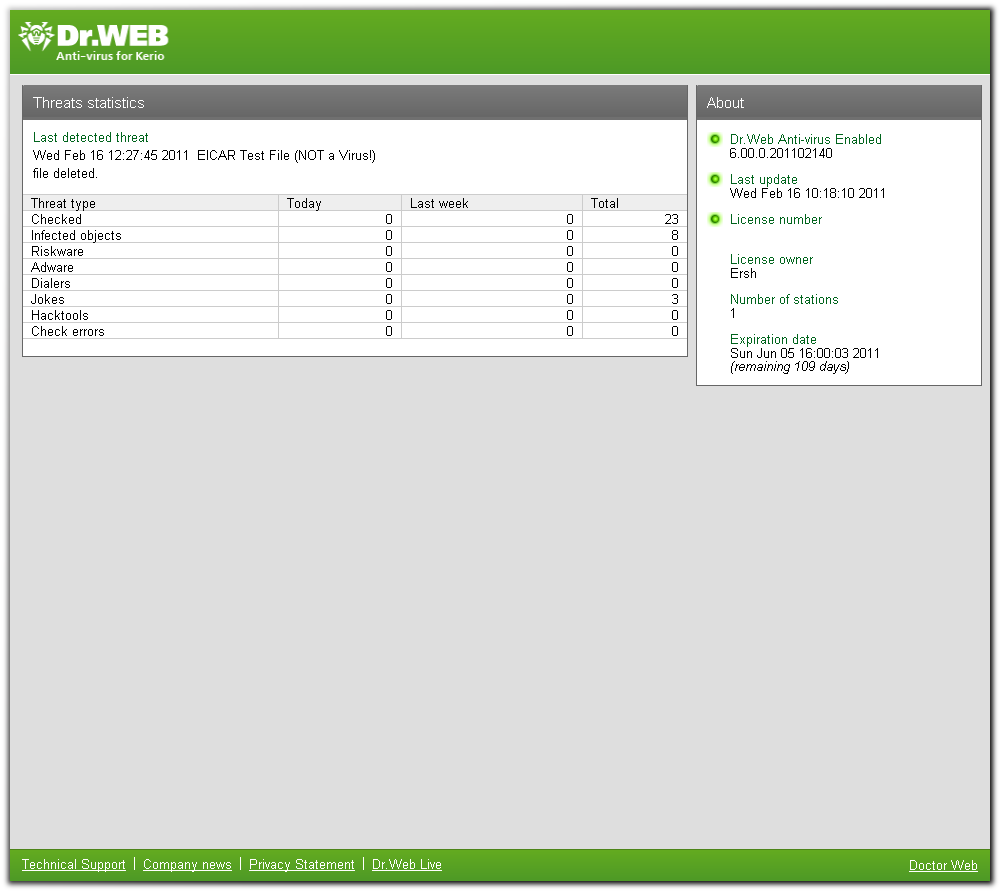1000x891 pixels.
Task: Click the Dr.Web Anti-virus Enabled label
Action: coord(805,139)
